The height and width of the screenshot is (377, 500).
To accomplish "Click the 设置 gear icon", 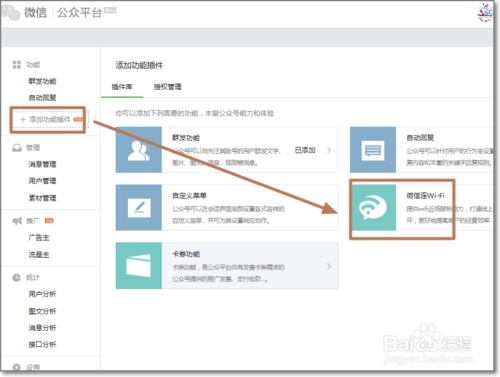I will click(17, 367).
